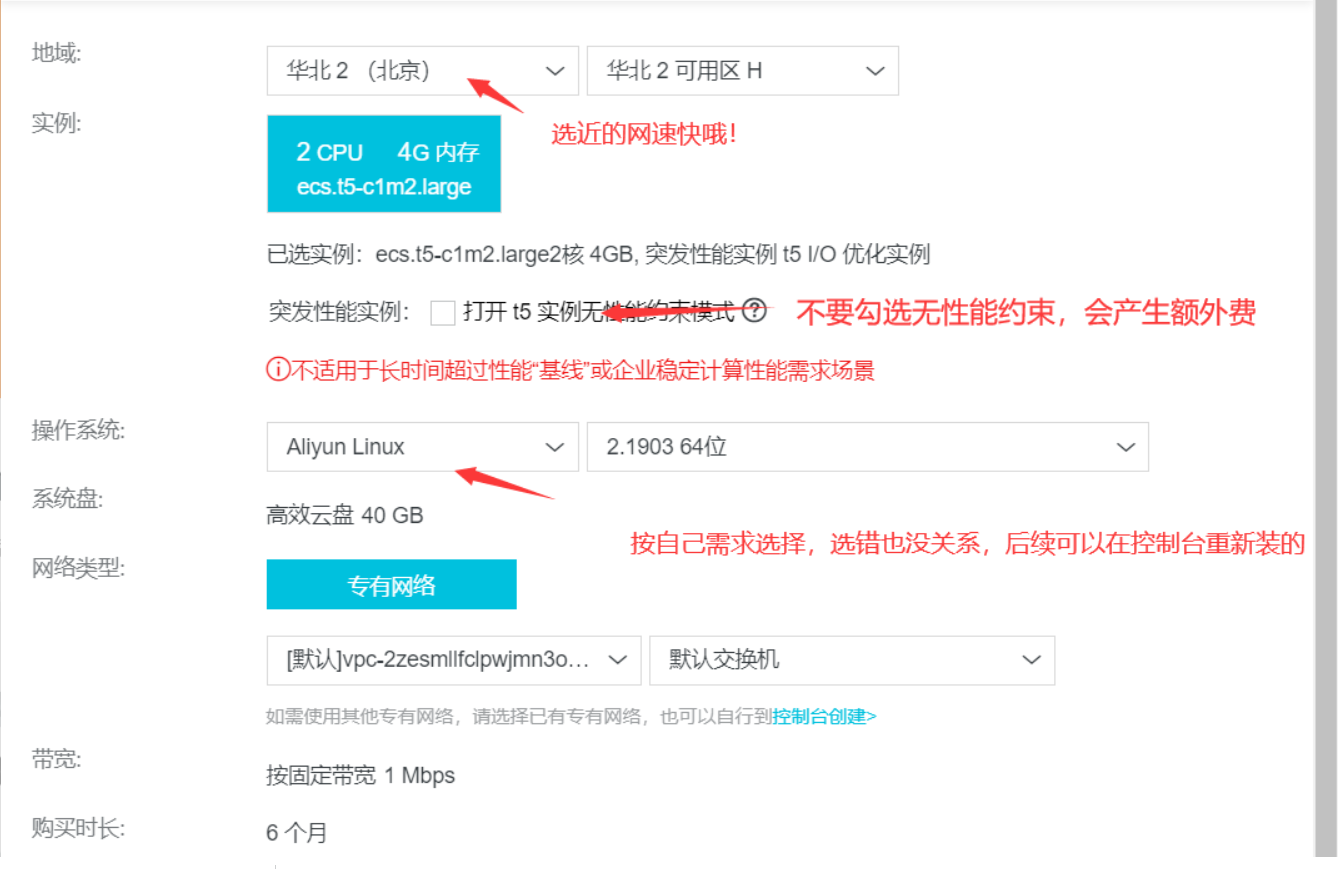Click the 突发性能实例: label

[x=340, y=312]
